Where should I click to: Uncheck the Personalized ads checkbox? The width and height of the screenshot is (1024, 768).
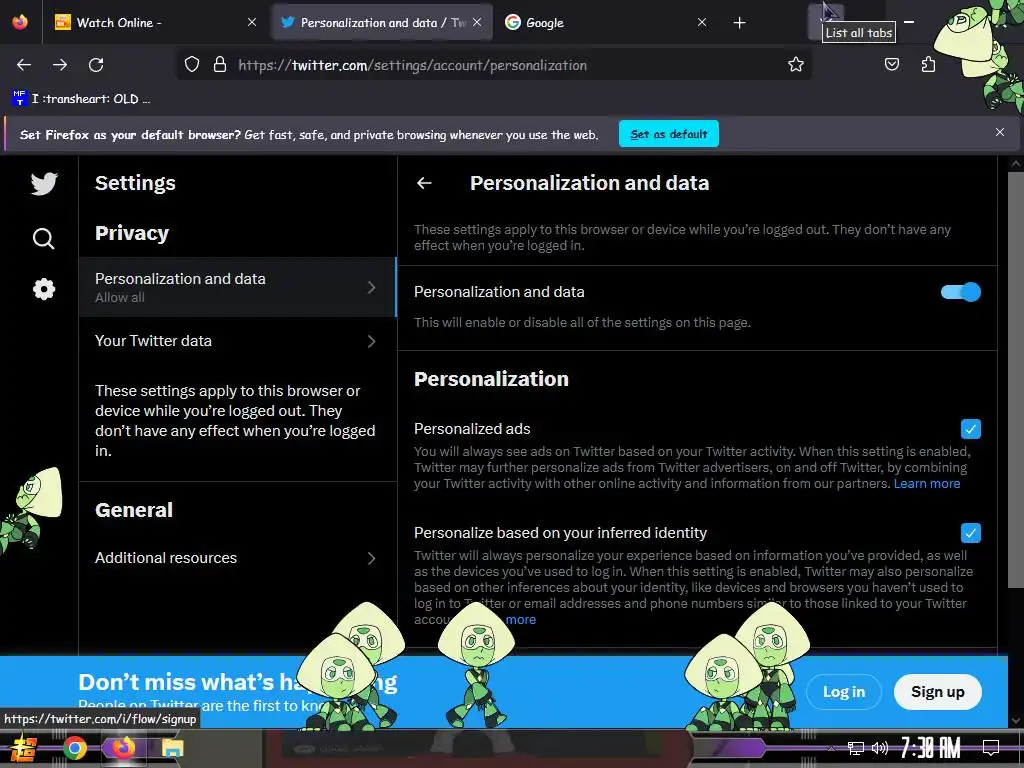click(970, 429)
